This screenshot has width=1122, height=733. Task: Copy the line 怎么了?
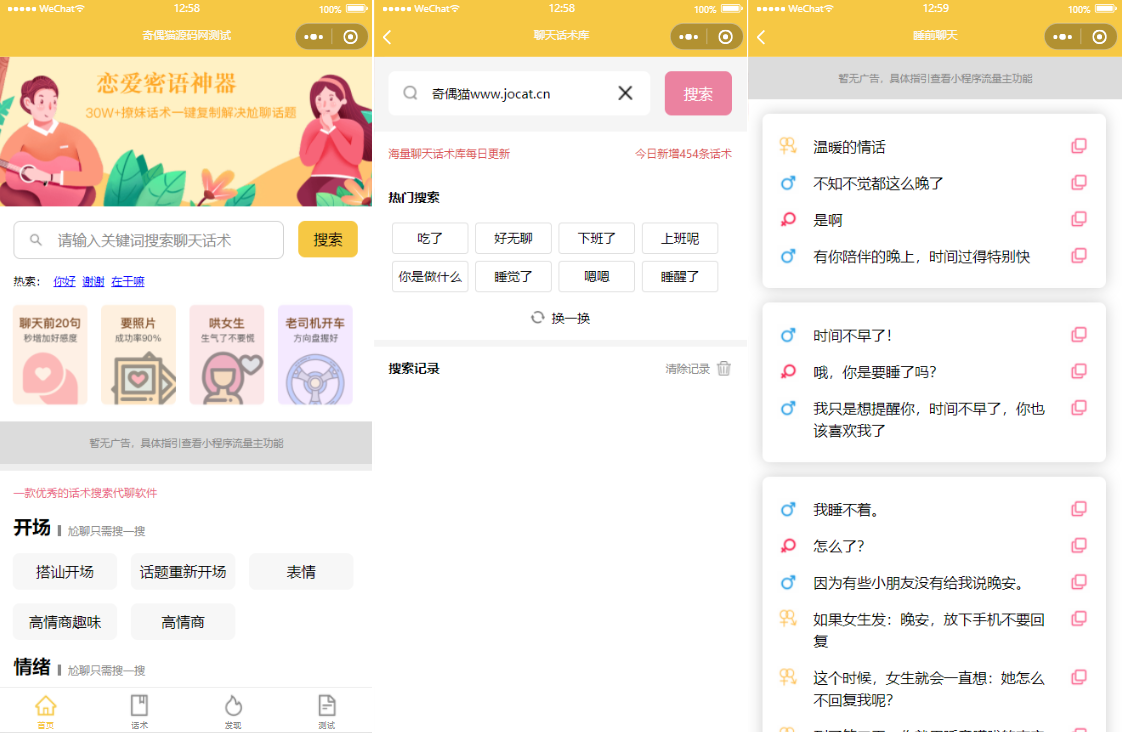point(1079,545)
